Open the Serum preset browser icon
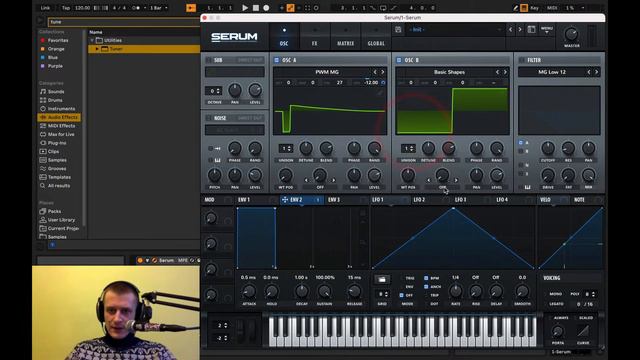This screenshot has height=360, width=640. click(x=531, y=29)
